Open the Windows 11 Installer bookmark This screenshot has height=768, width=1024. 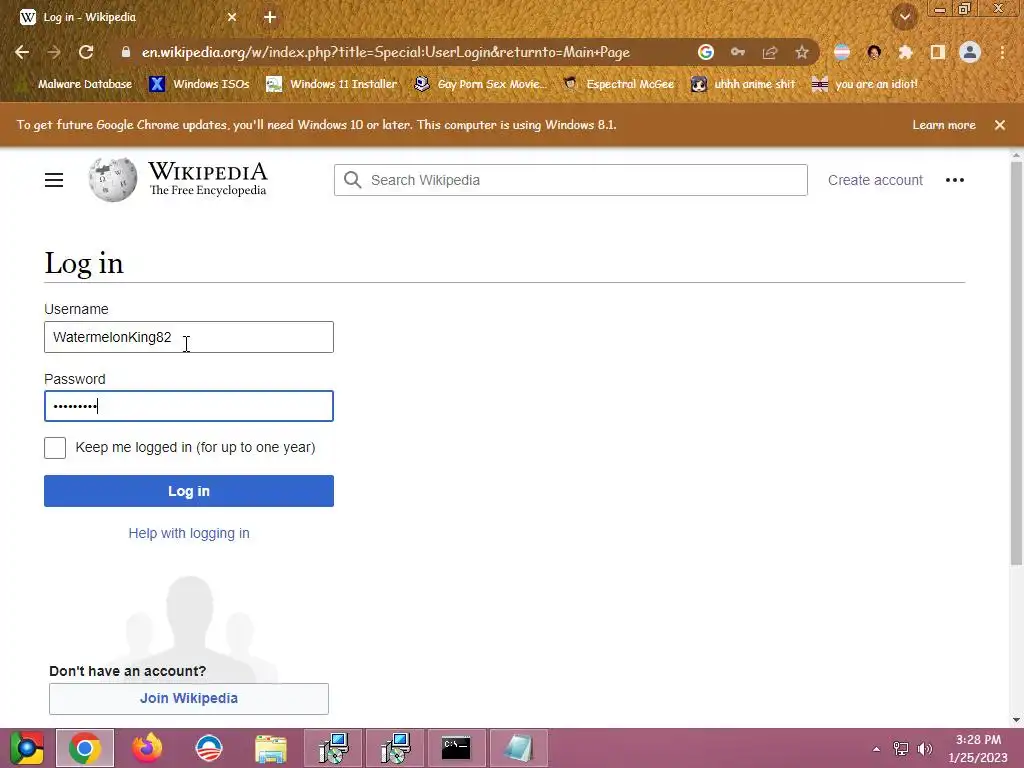pos(332,84)
